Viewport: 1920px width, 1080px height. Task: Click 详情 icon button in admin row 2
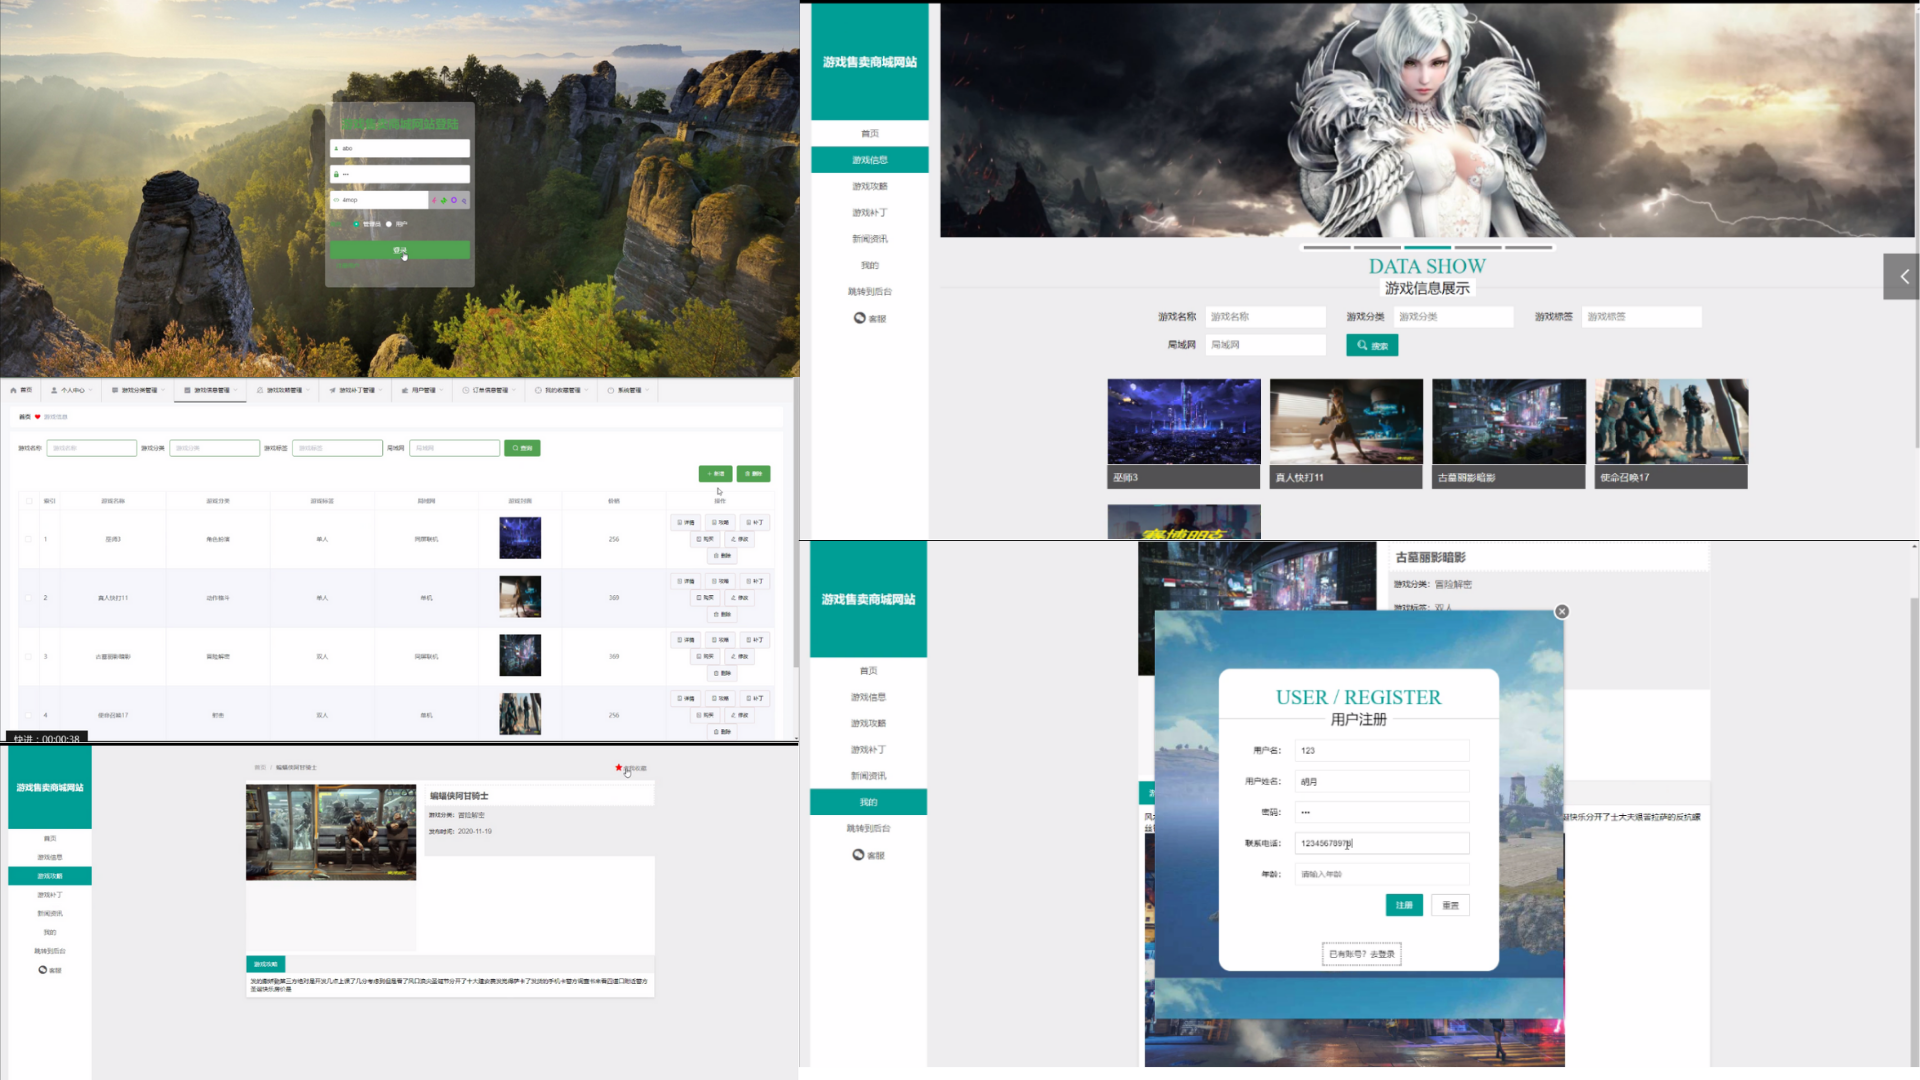(x=686, y=581)
